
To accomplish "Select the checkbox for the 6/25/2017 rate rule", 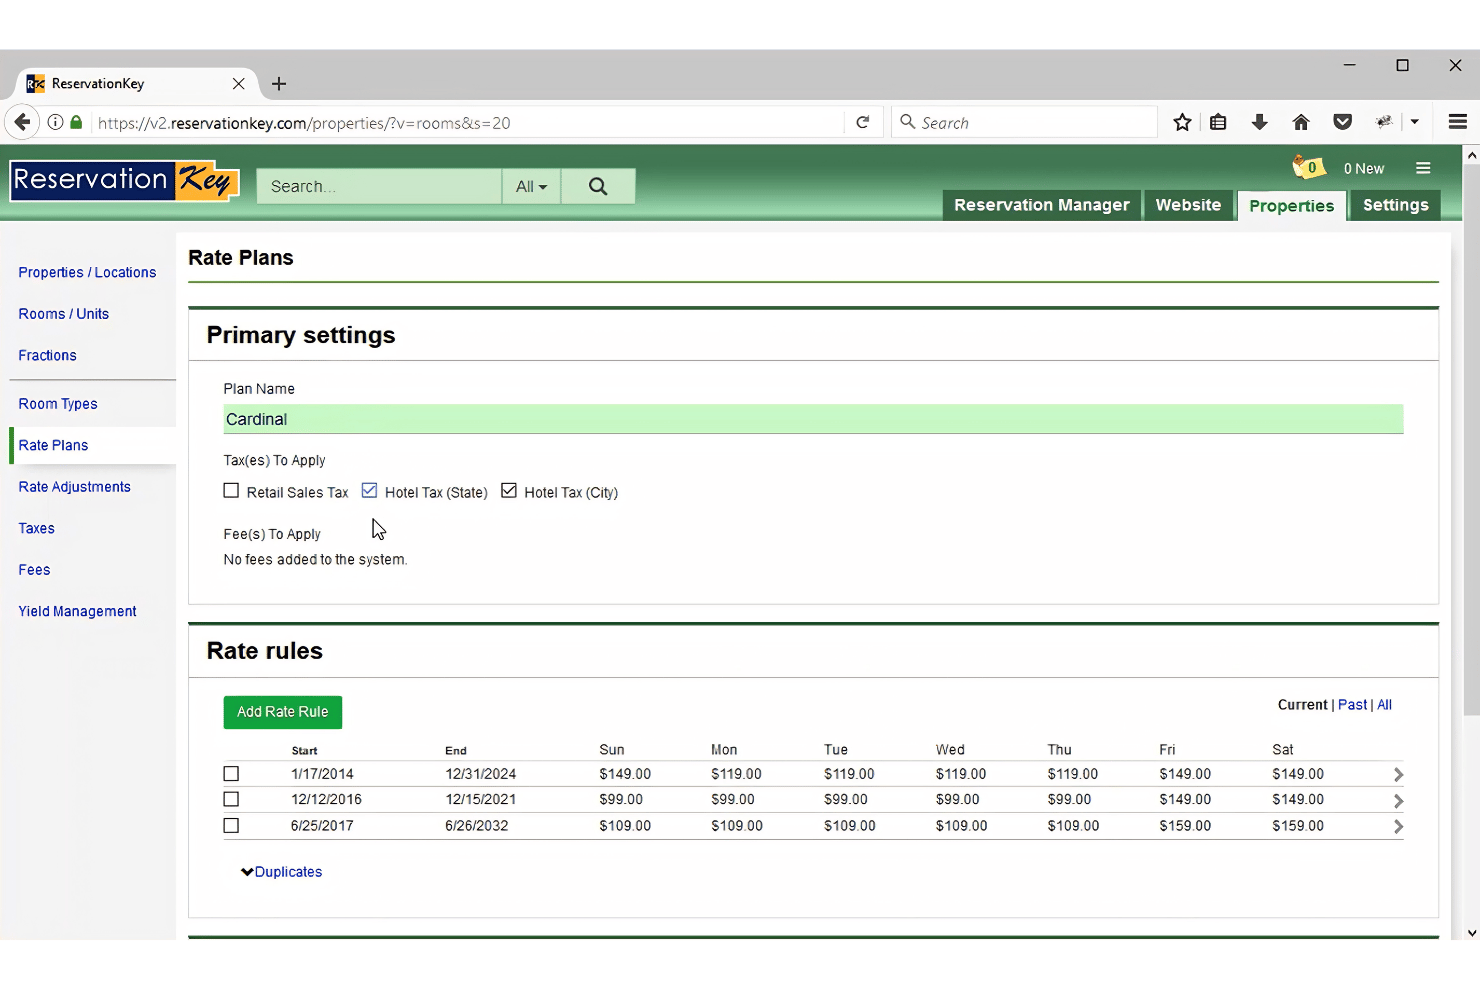I will click(x=231, y=826).
